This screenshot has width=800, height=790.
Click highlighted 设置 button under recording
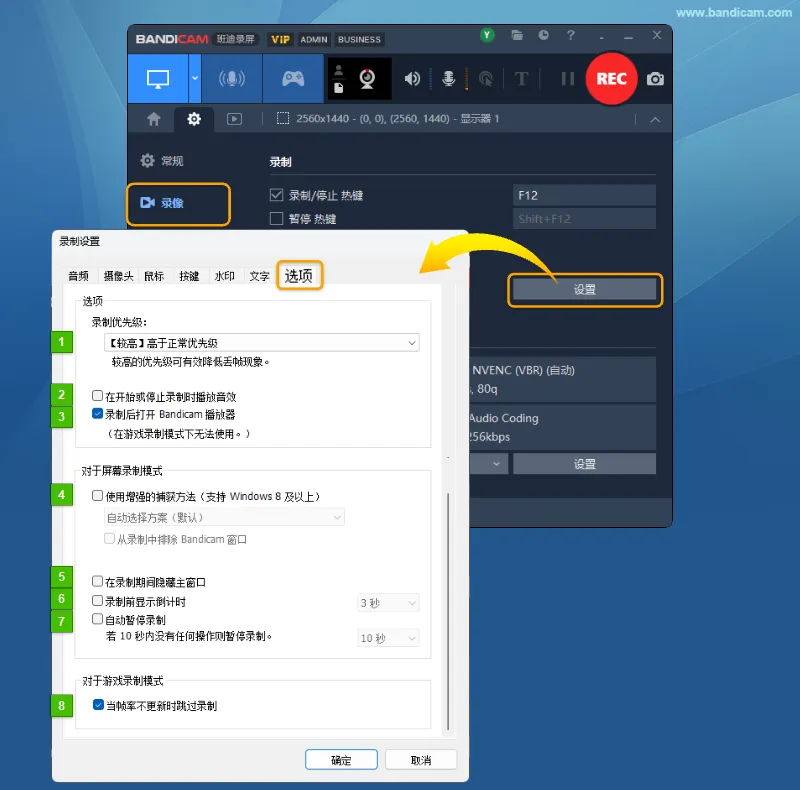coord(585,290)
